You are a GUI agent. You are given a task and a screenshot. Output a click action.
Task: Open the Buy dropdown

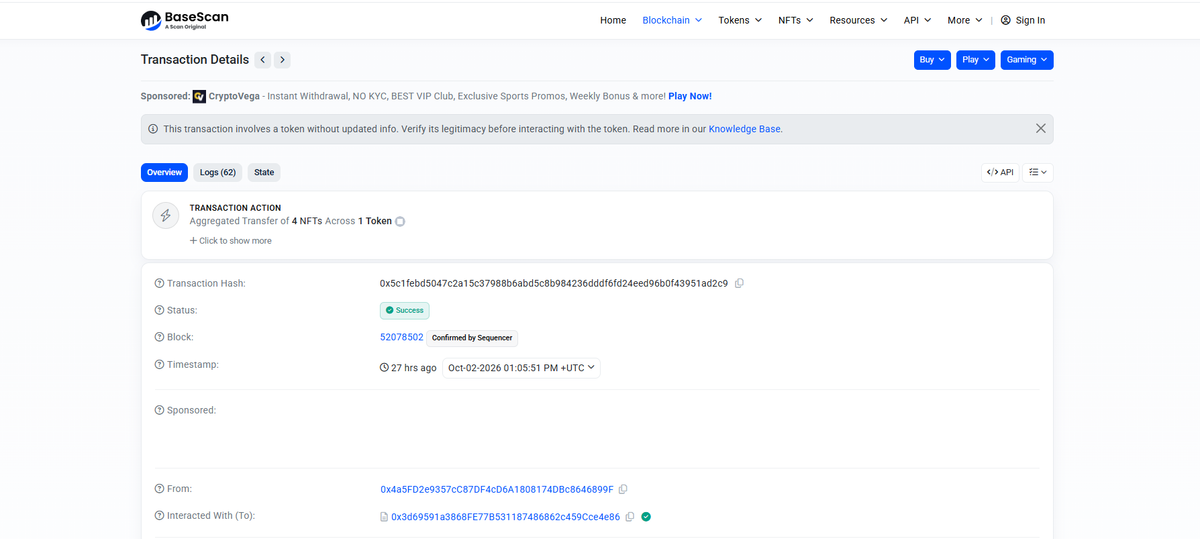pos(932,60)
